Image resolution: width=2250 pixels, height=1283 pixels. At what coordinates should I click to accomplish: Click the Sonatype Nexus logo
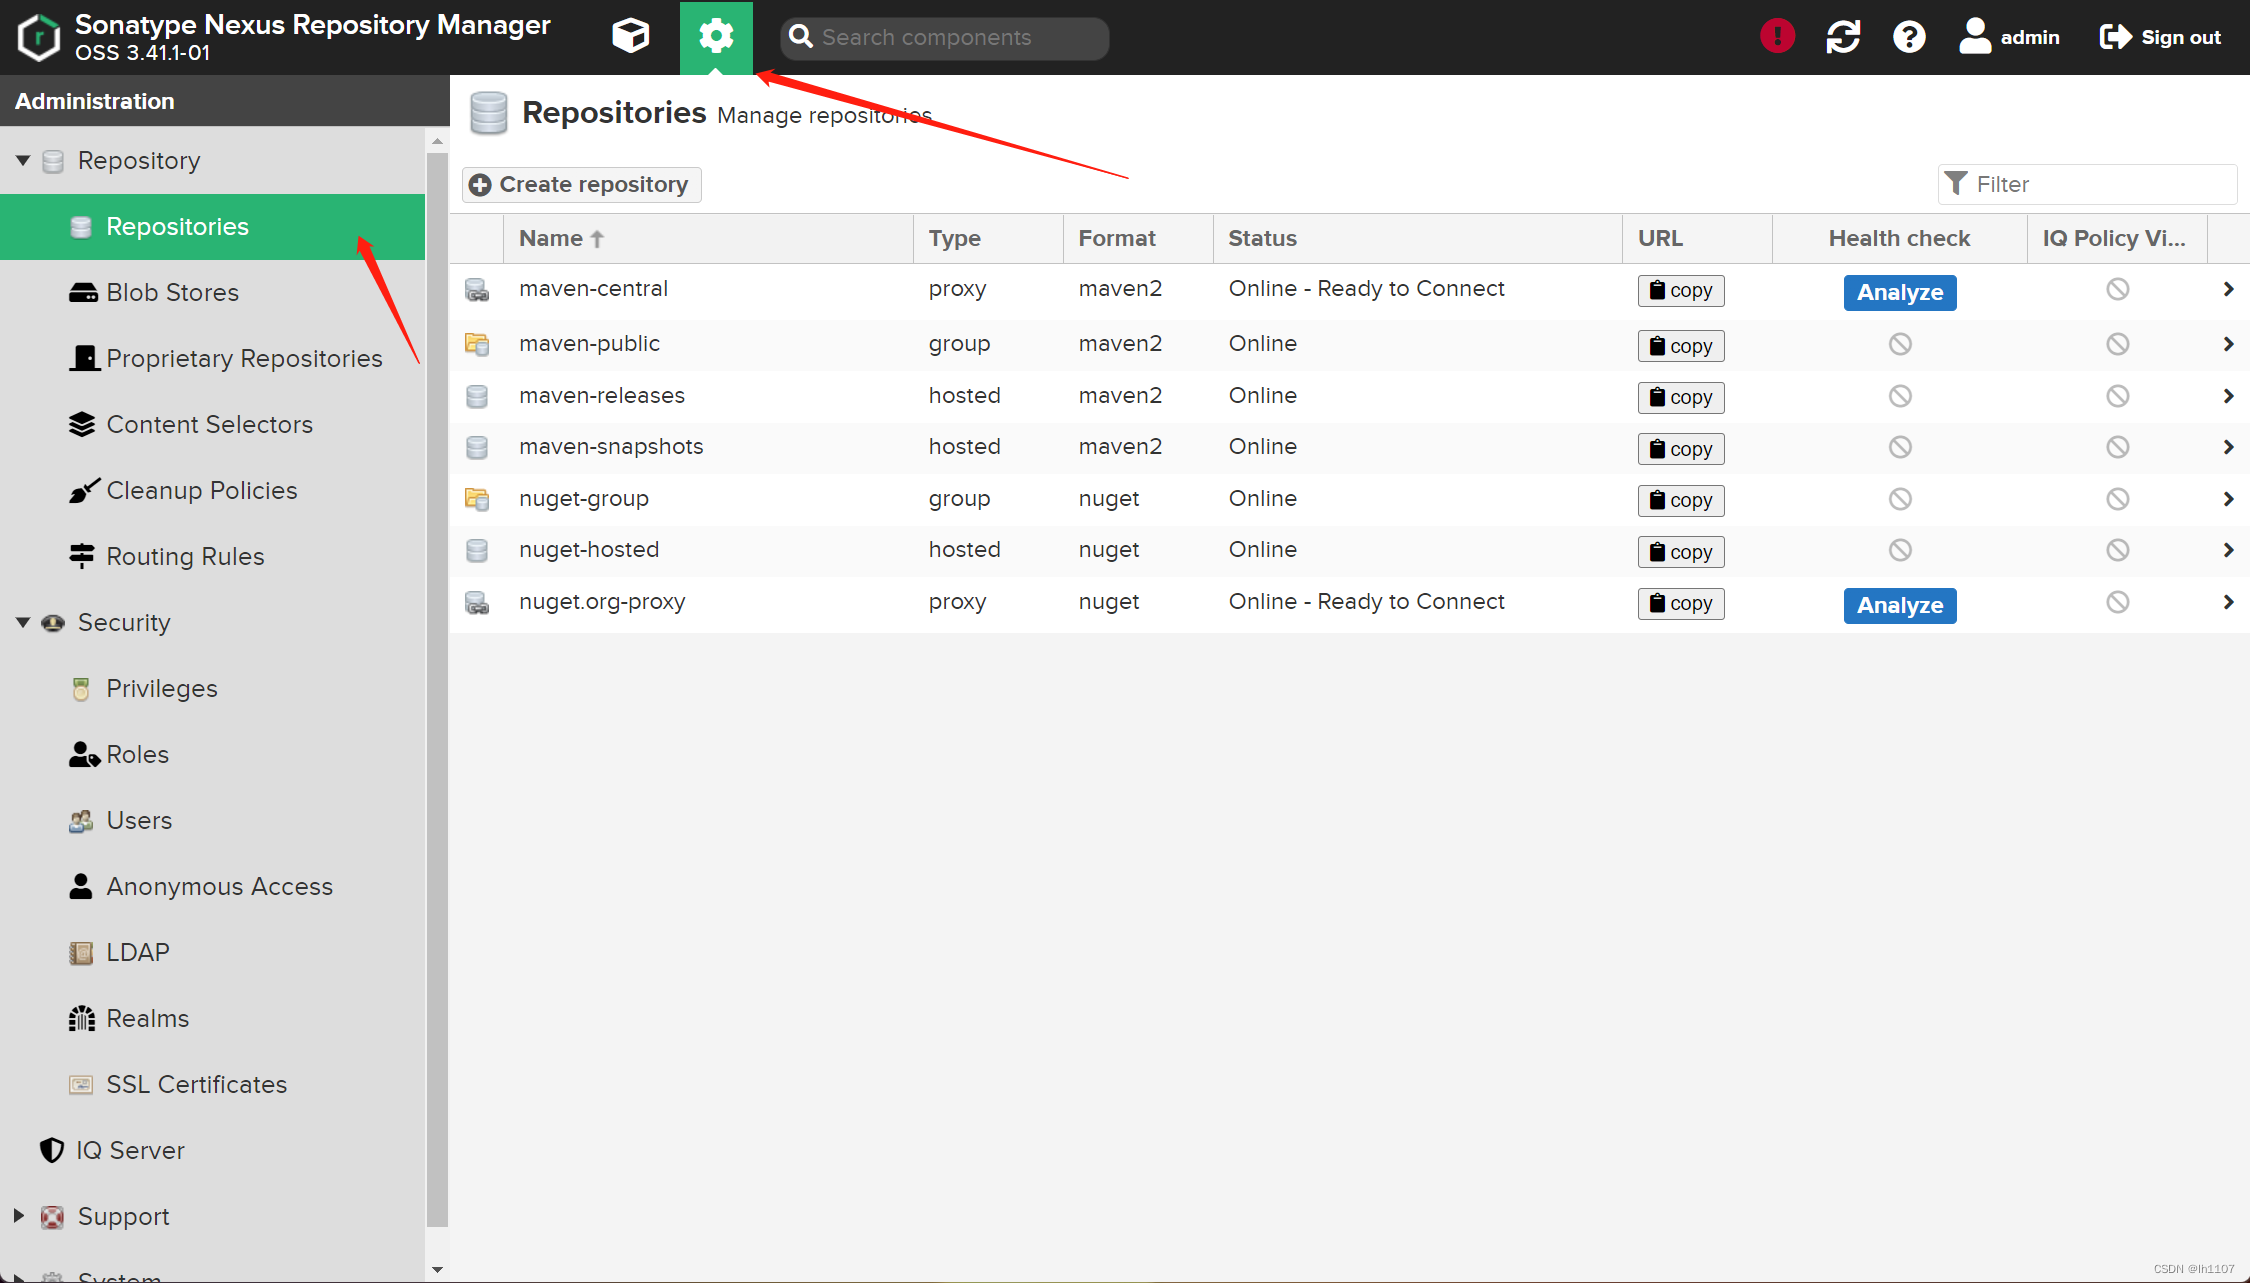click(x=38, y=38)
